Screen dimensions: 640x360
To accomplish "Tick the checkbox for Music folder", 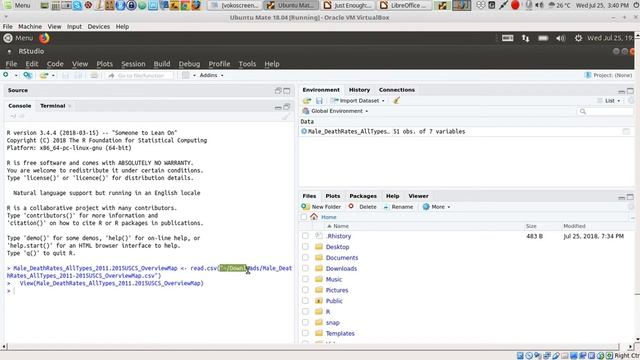I will [x=305, y=279].
